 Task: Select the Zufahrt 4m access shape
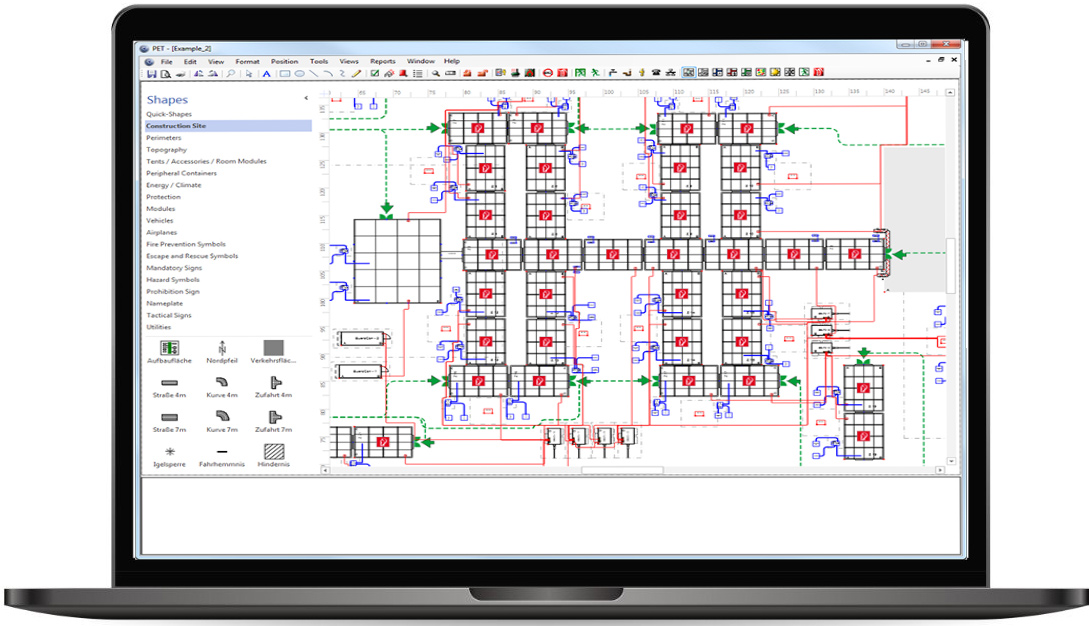pos(275,383)
